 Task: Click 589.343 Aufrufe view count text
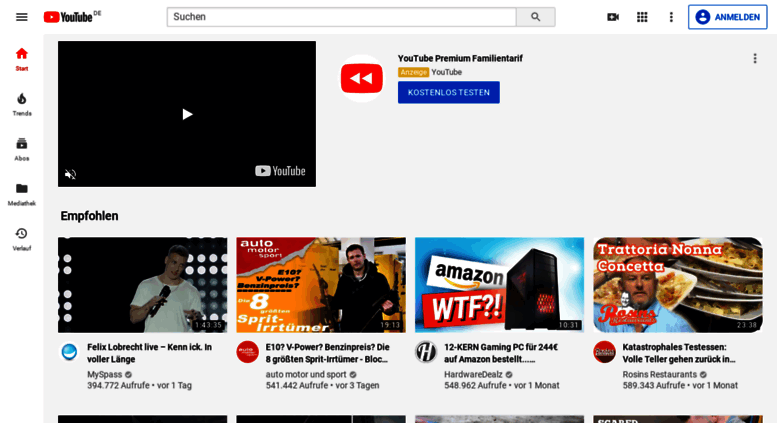[654, 385]
